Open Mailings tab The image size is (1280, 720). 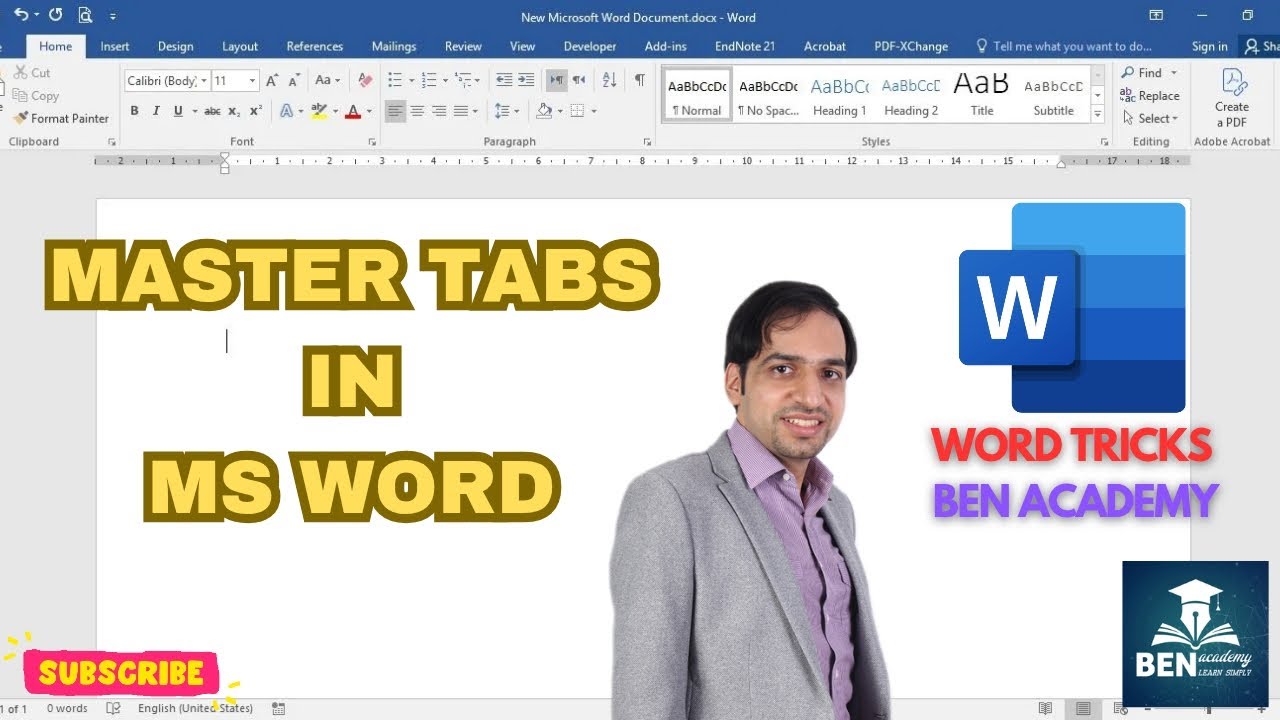[394, 46]
